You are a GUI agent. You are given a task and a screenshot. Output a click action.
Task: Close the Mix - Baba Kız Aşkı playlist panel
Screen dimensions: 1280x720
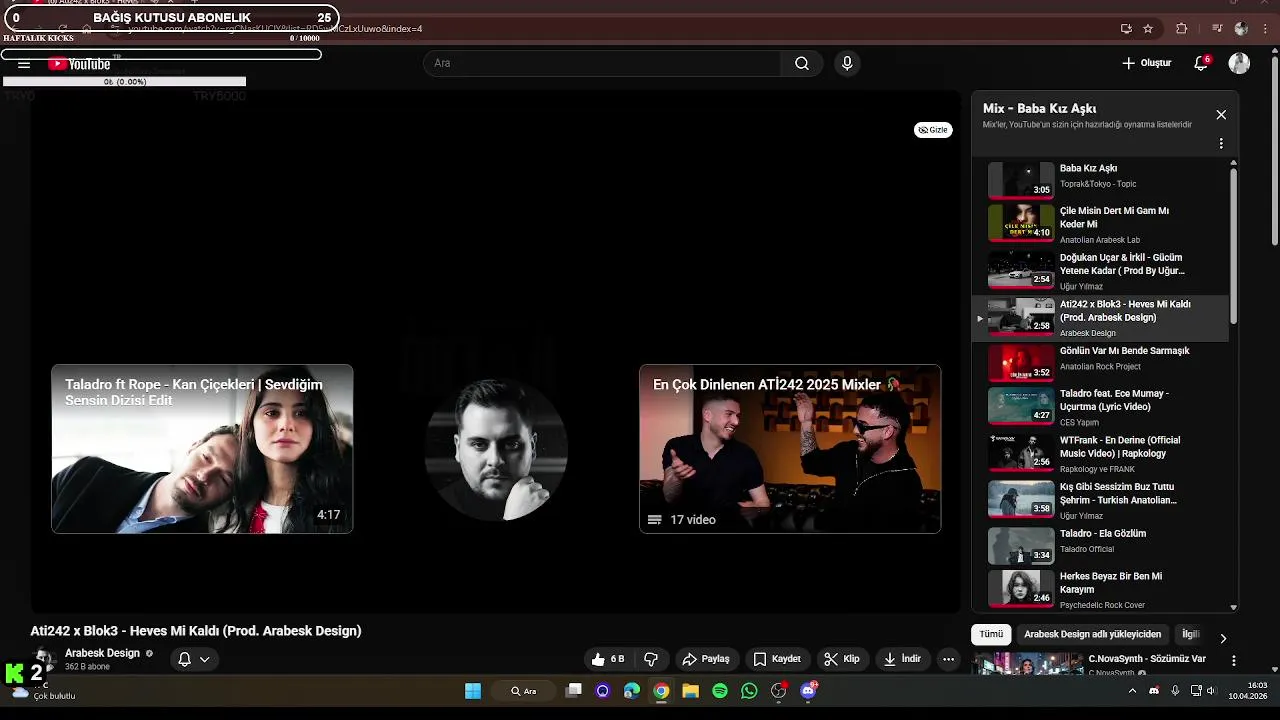(x=1221, y=115)
